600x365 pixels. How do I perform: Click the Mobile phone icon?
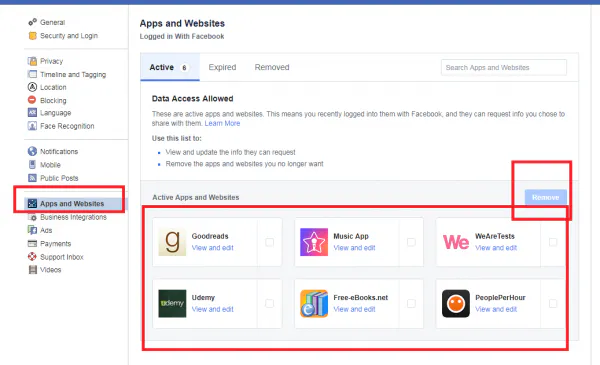(x=33, y=165)
